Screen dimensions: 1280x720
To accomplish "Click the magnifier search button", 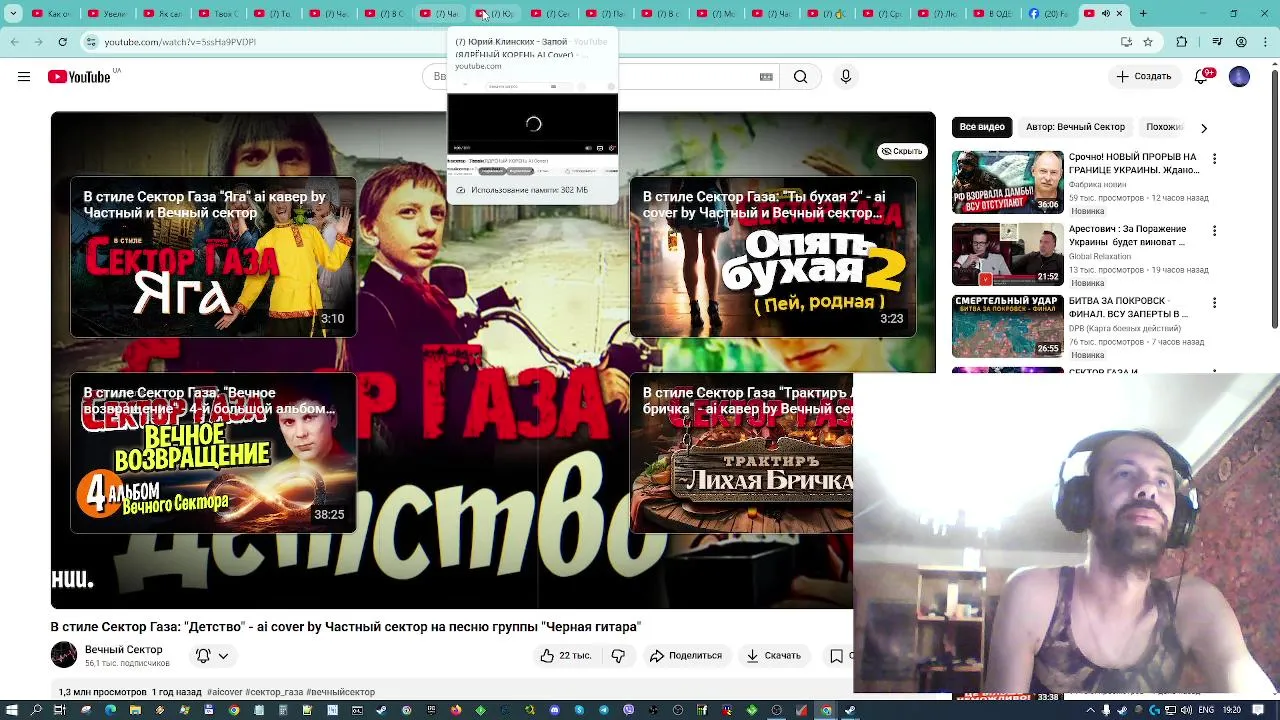I will 800,77.
